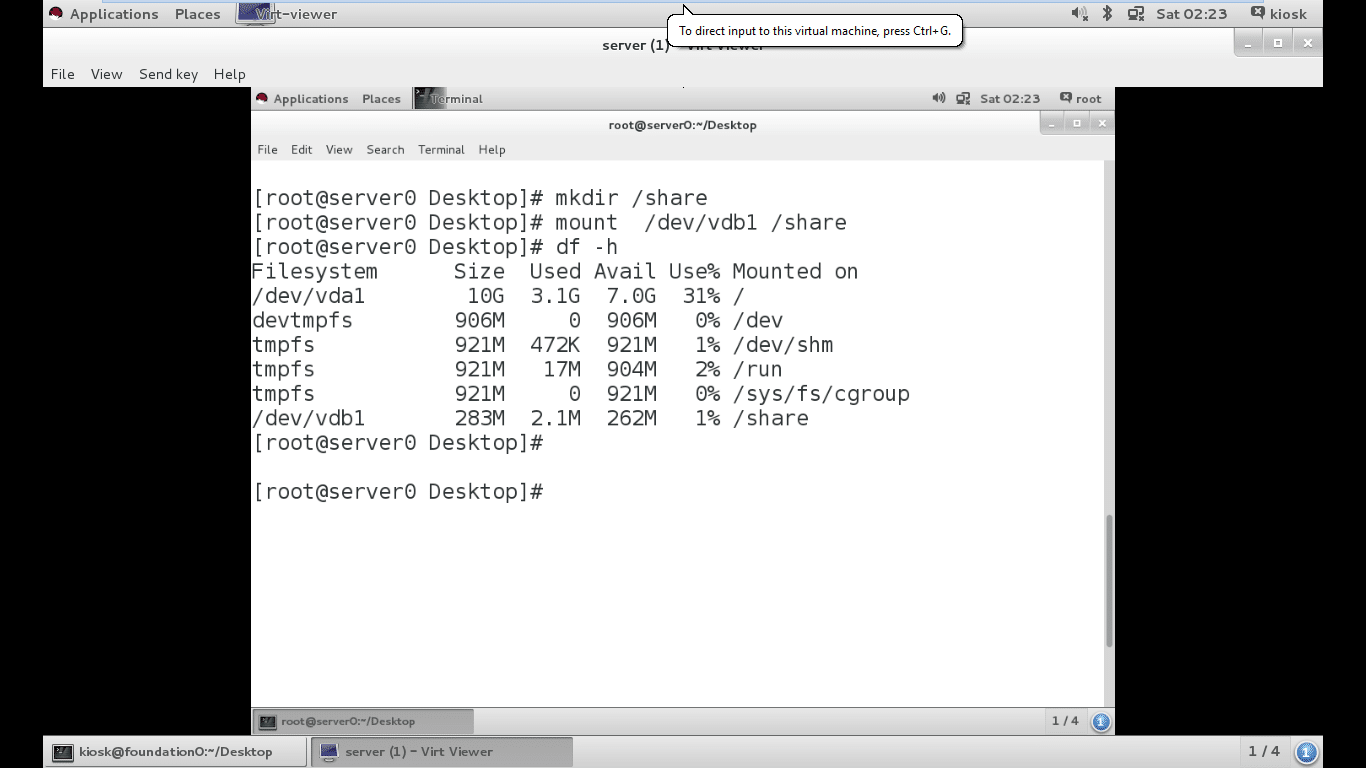The height and width of the screenshot is (768, 1366).
Task: Click the guest notification info icon
Action: tap(1101, 721)
